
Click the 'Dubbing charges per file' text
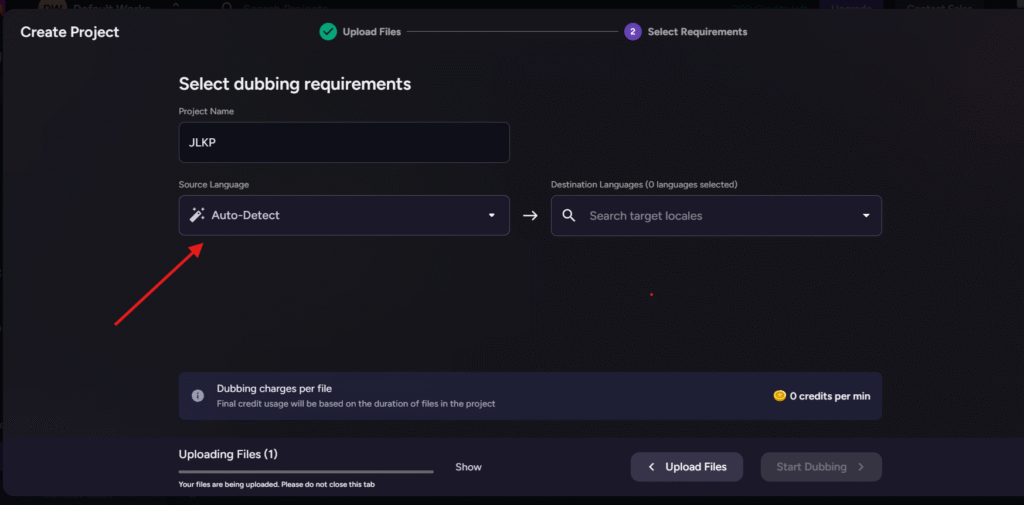coord(274,389)
